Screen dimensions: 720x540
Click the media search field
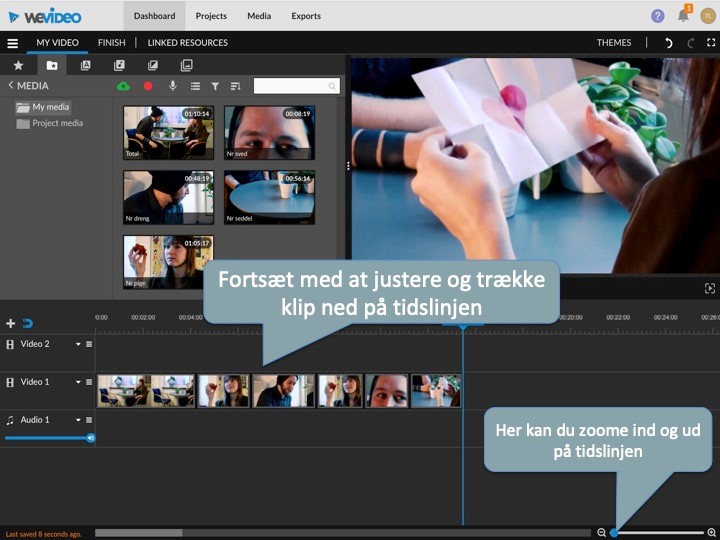pyautogui.click(x=297, y=86)
